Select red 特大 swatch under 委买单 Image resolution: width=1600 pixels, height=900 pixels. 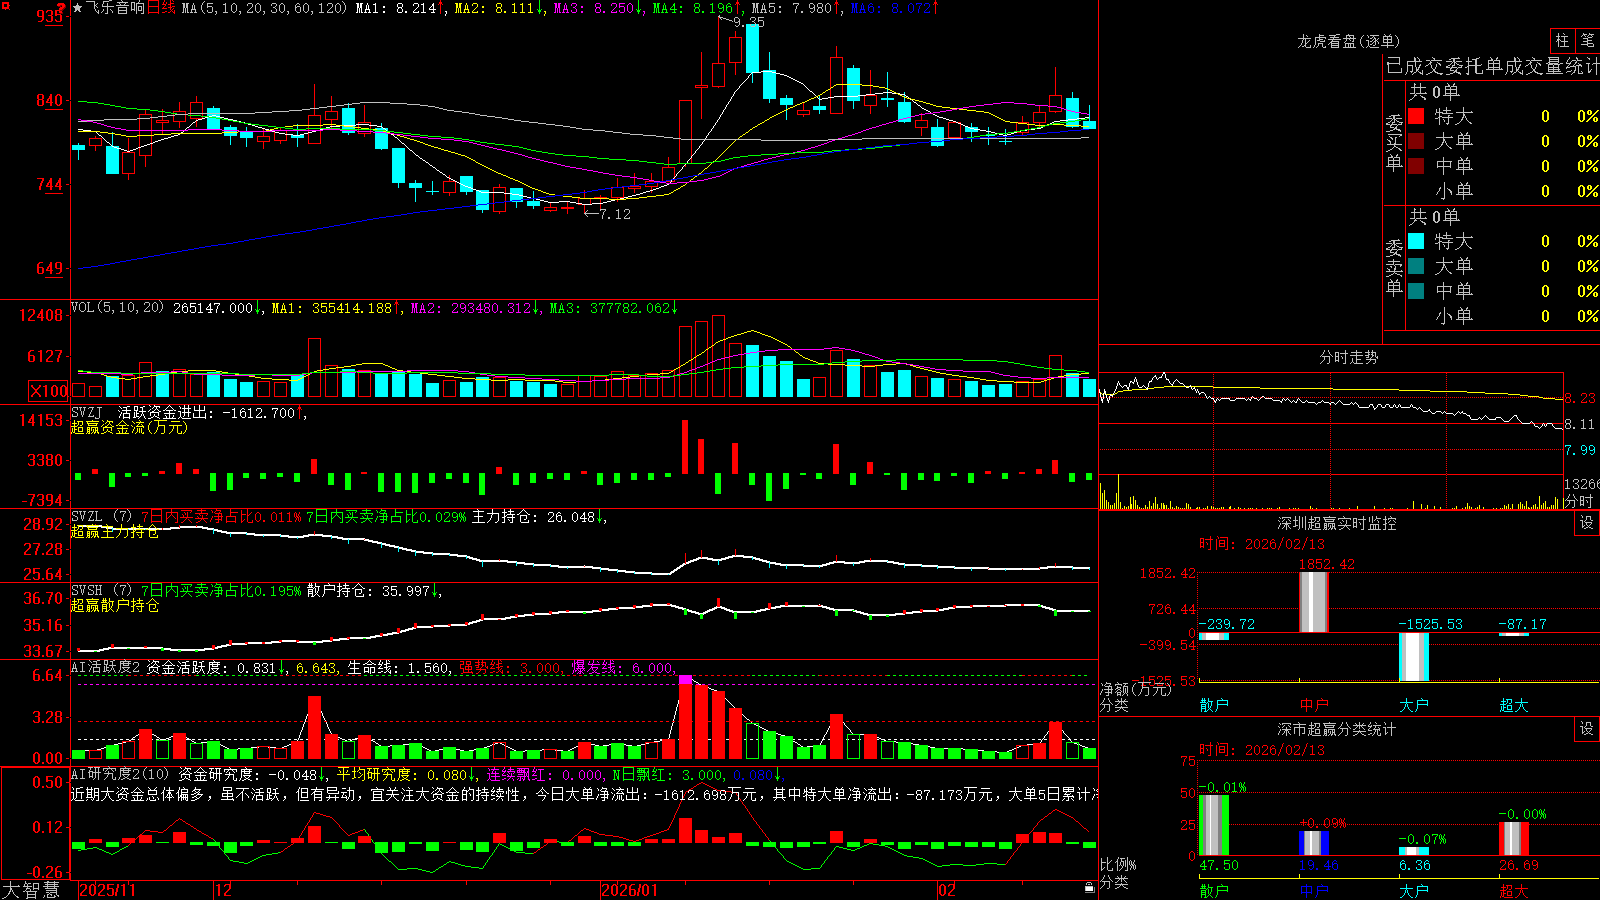click(x=1416, y=116)
